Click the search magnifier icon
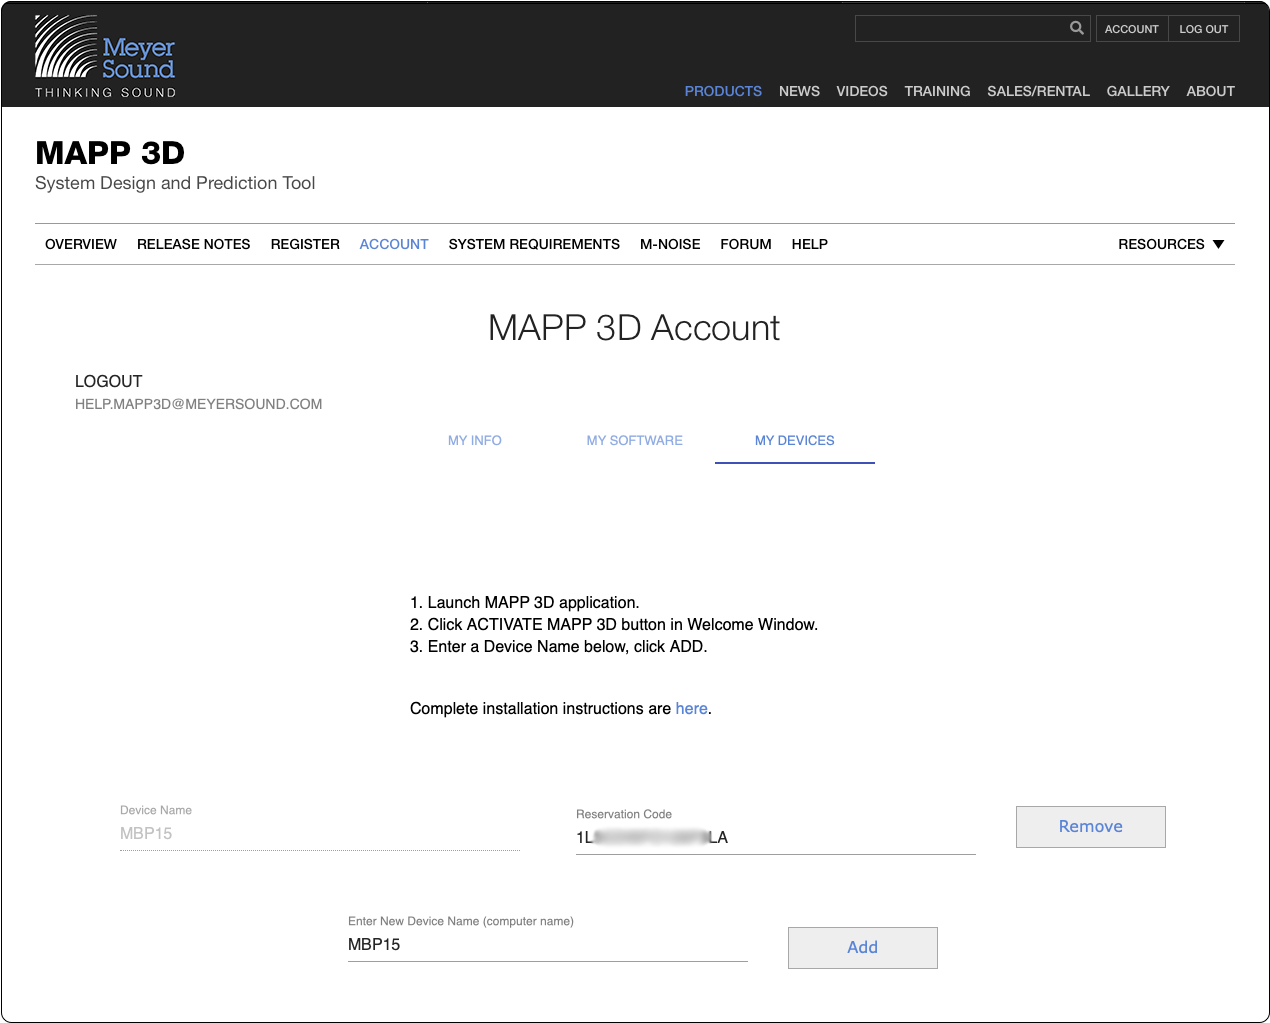The image size is (1270, 1023). pyautogui.click(x=1076, y=28)
